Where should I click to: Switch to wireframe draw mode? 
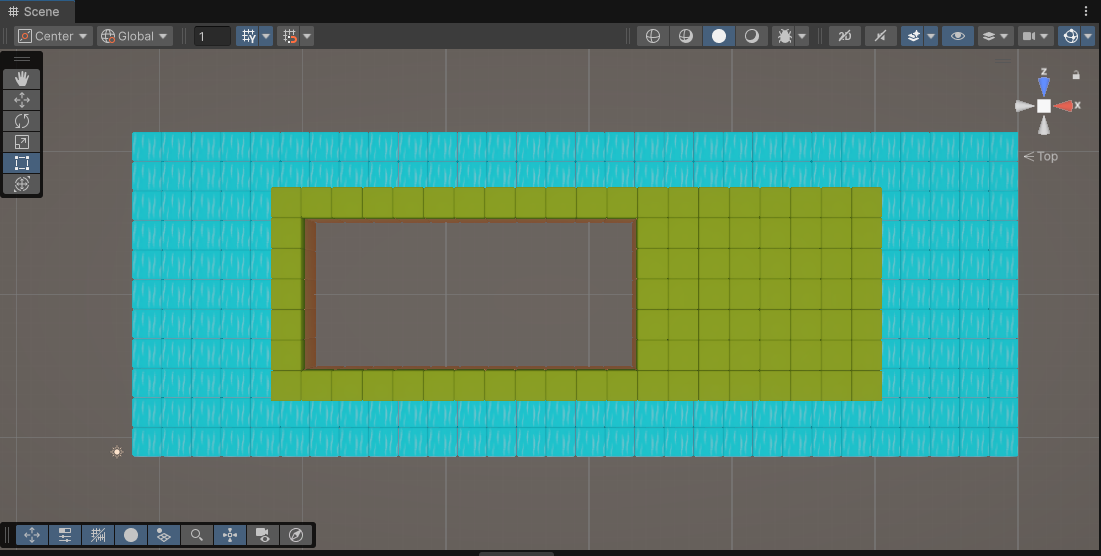pyautogui.click(x=653, y=36)
